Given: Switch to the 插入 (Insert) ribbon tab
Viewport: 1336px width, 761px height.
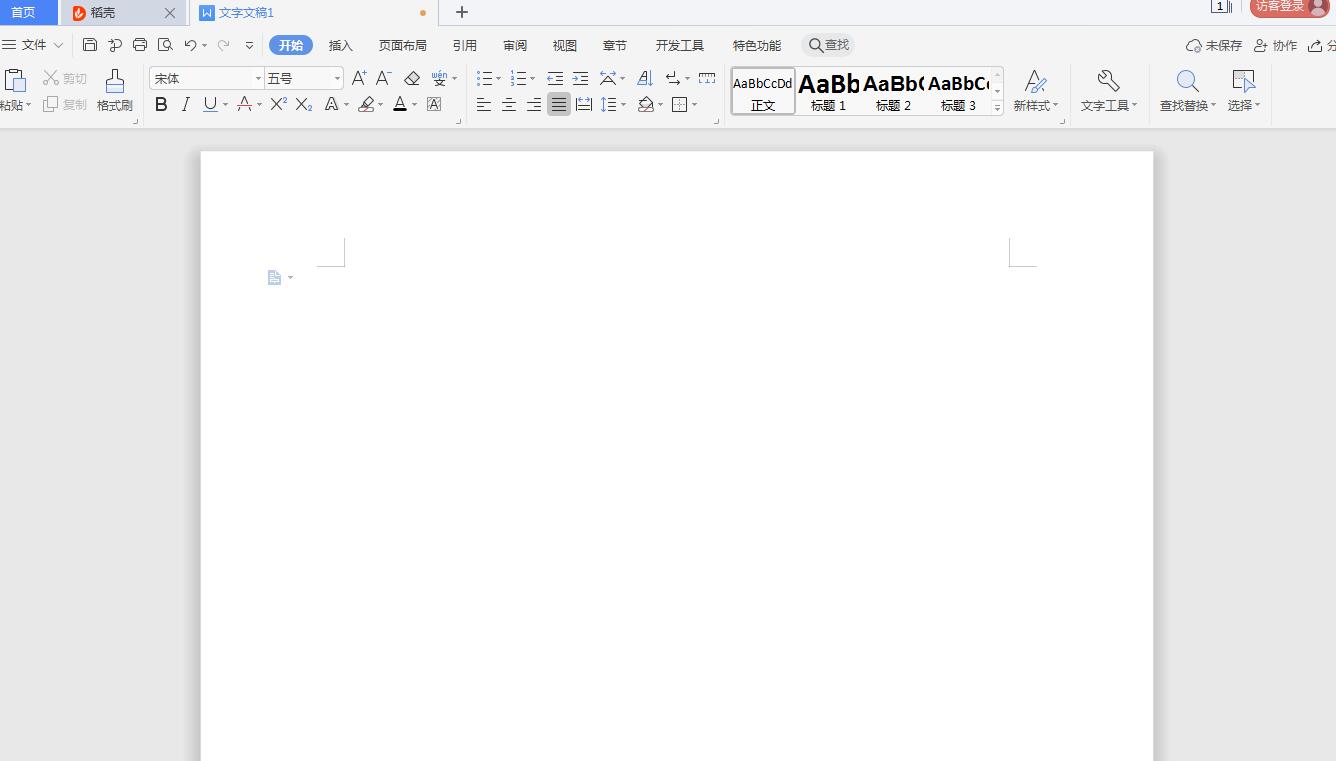Looking at the screenshot, I should click(341, 45).
